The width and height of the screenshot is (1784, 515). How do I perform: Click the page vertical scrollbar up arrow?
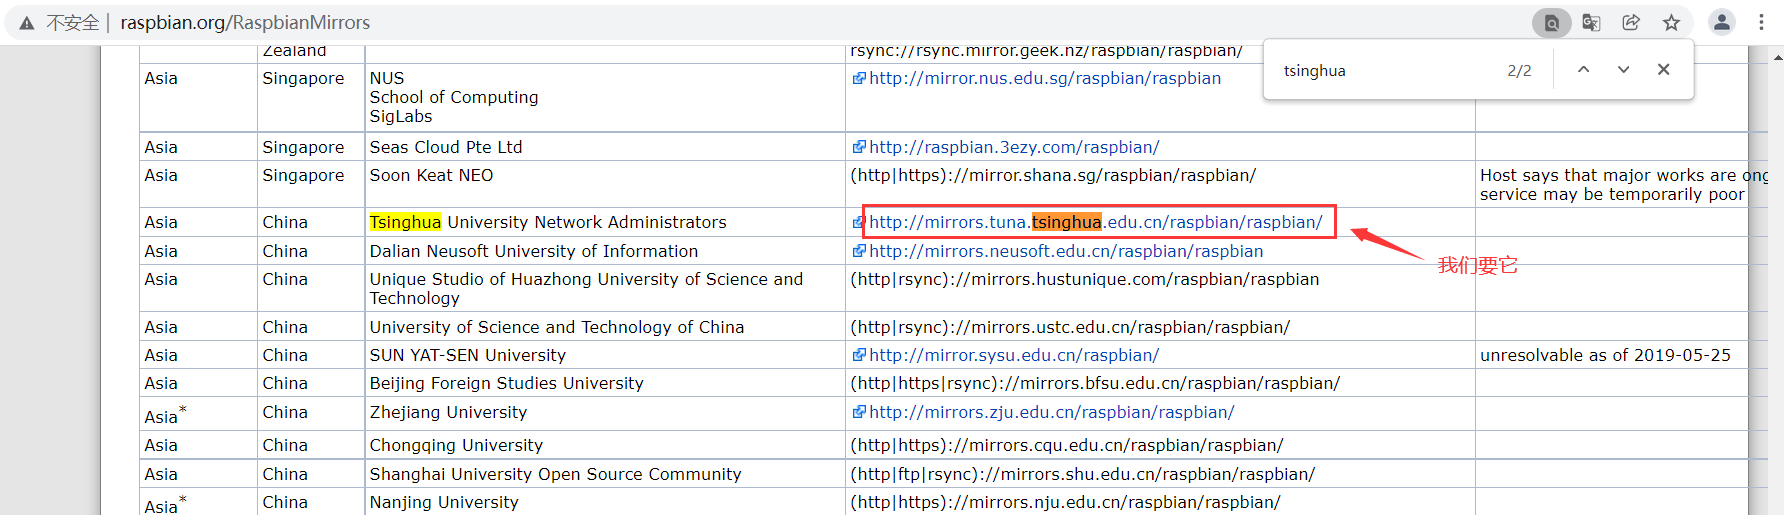1778,58
